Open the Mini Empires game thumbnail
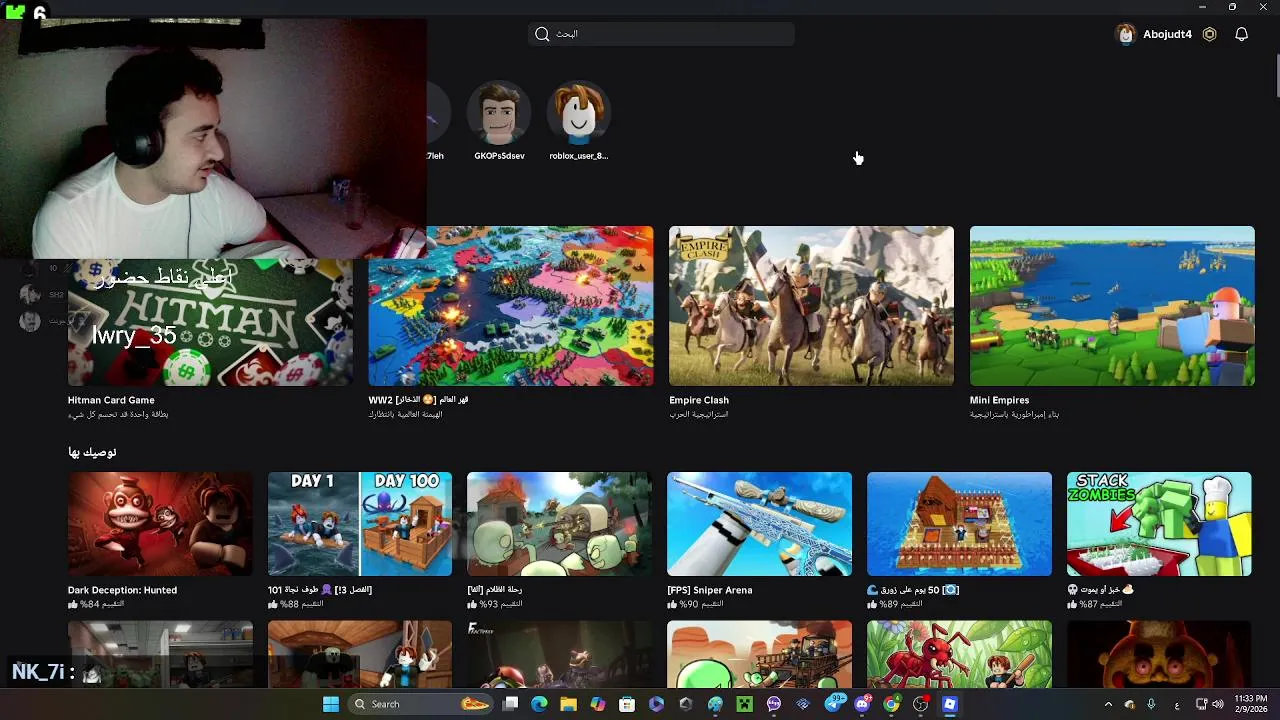The image size is (1280, 720). [x=1112, y=306]
